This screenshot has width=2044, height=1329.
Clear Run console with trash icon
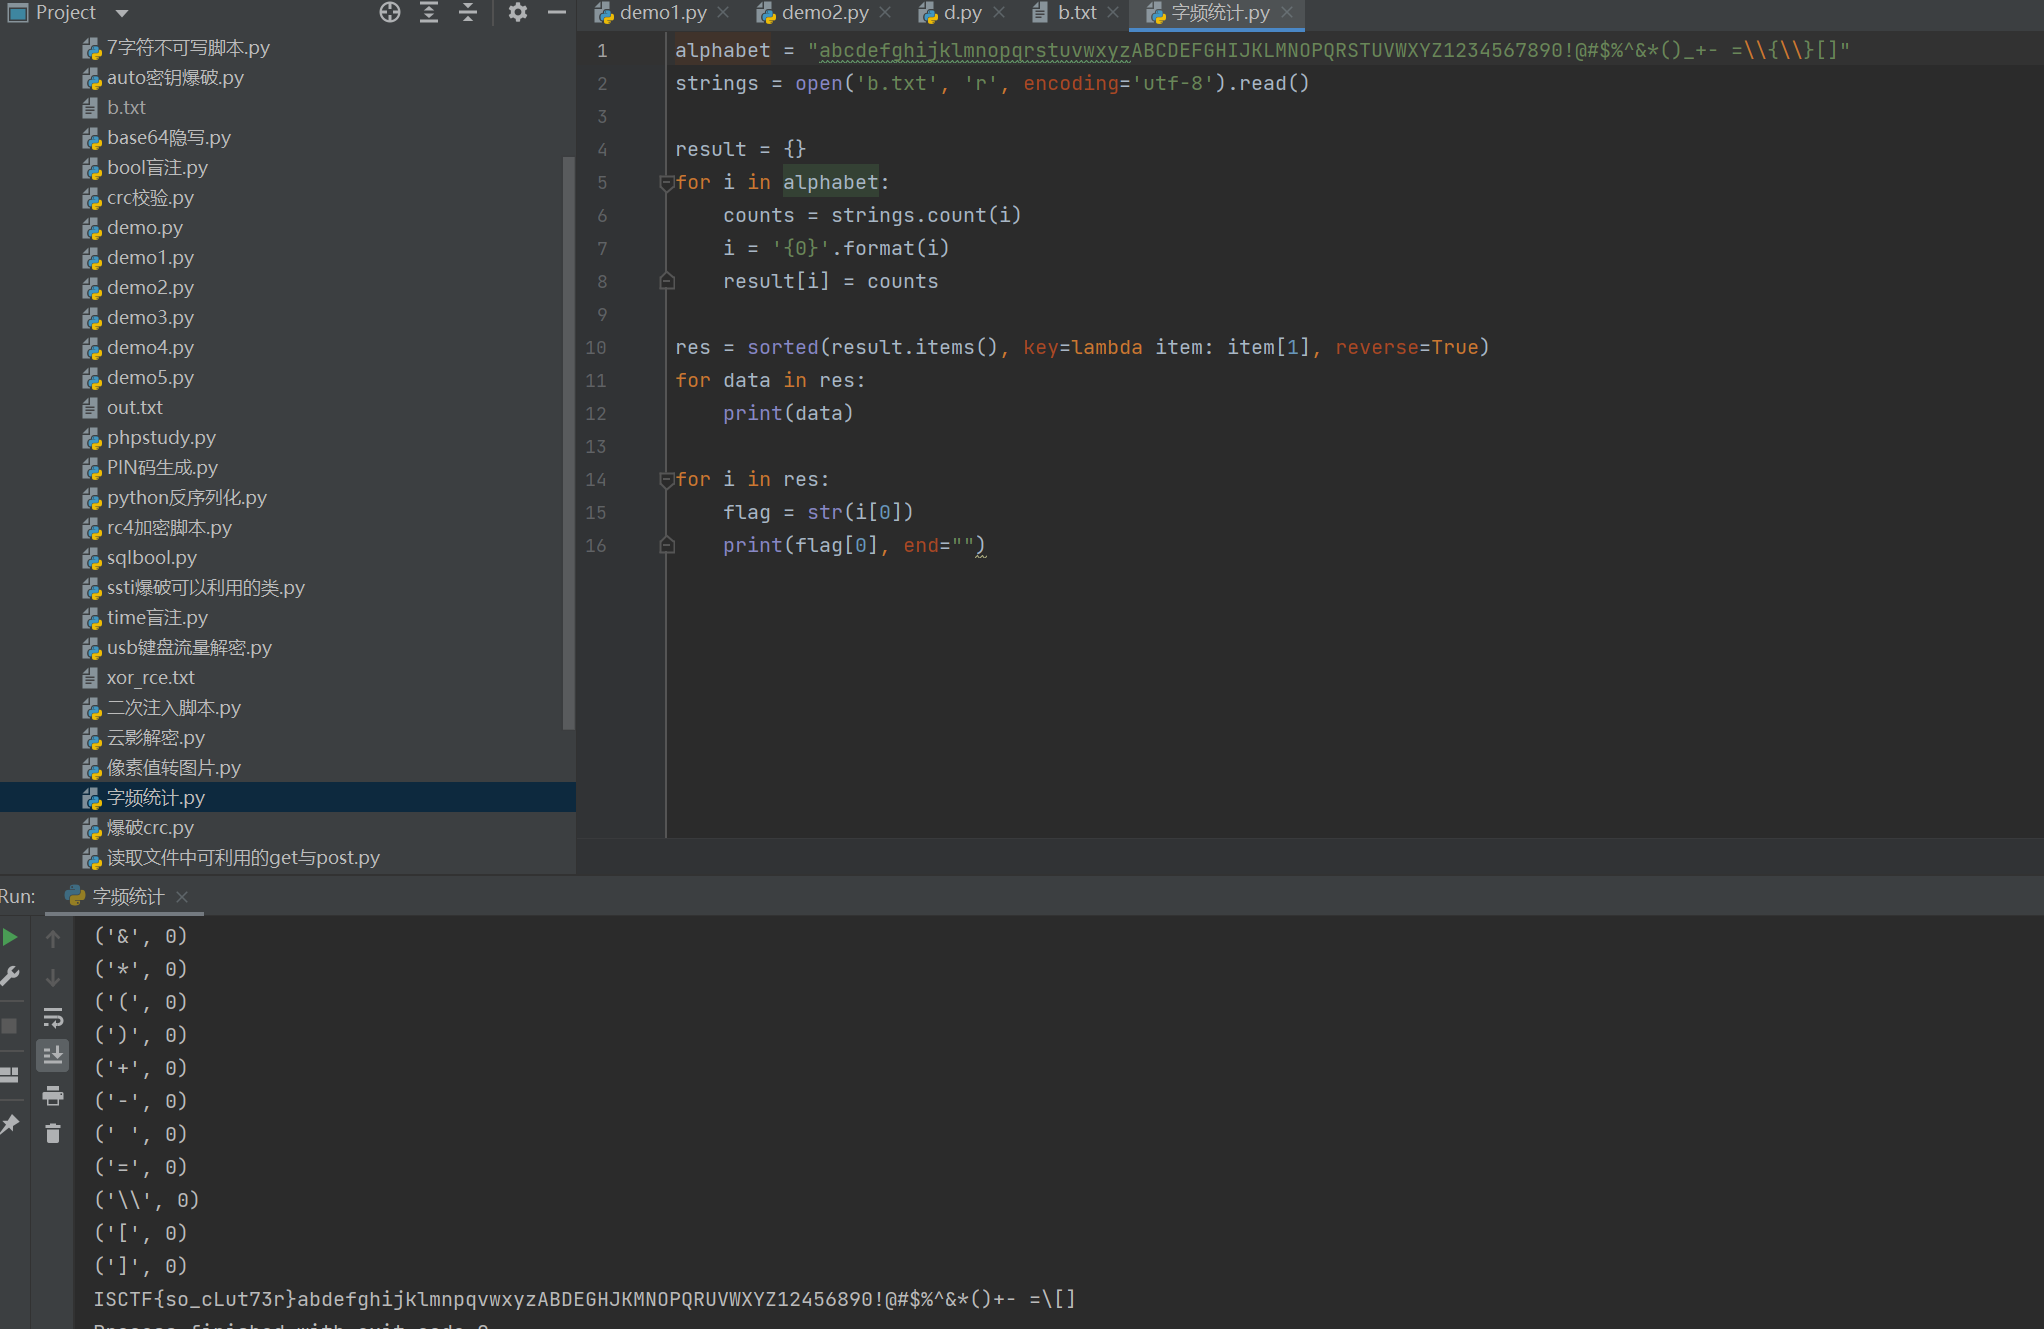(x=53, y=1134)
